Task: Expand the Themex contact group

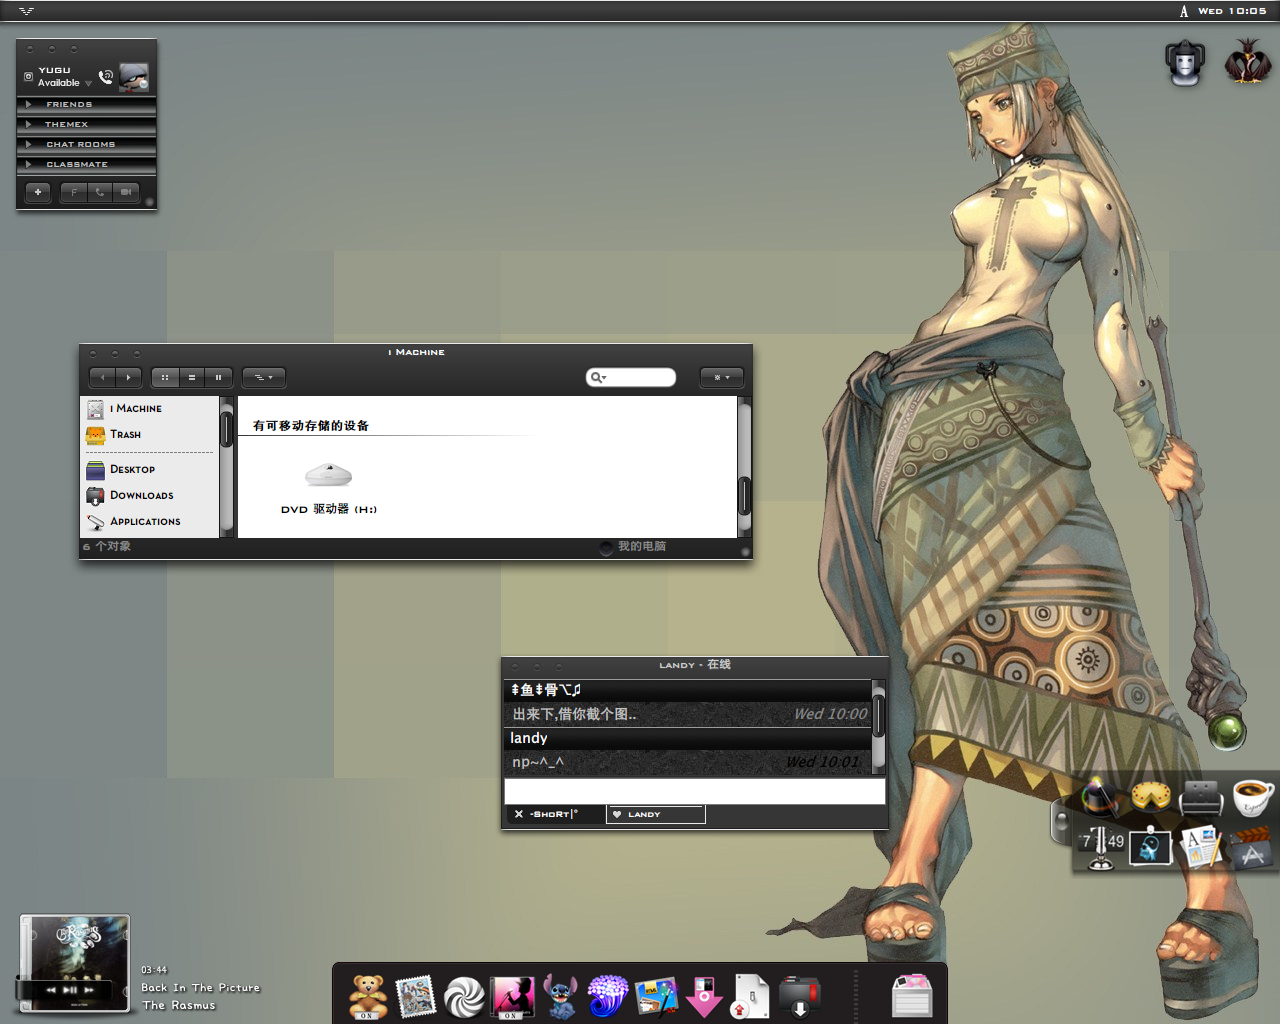Action: 86,124
